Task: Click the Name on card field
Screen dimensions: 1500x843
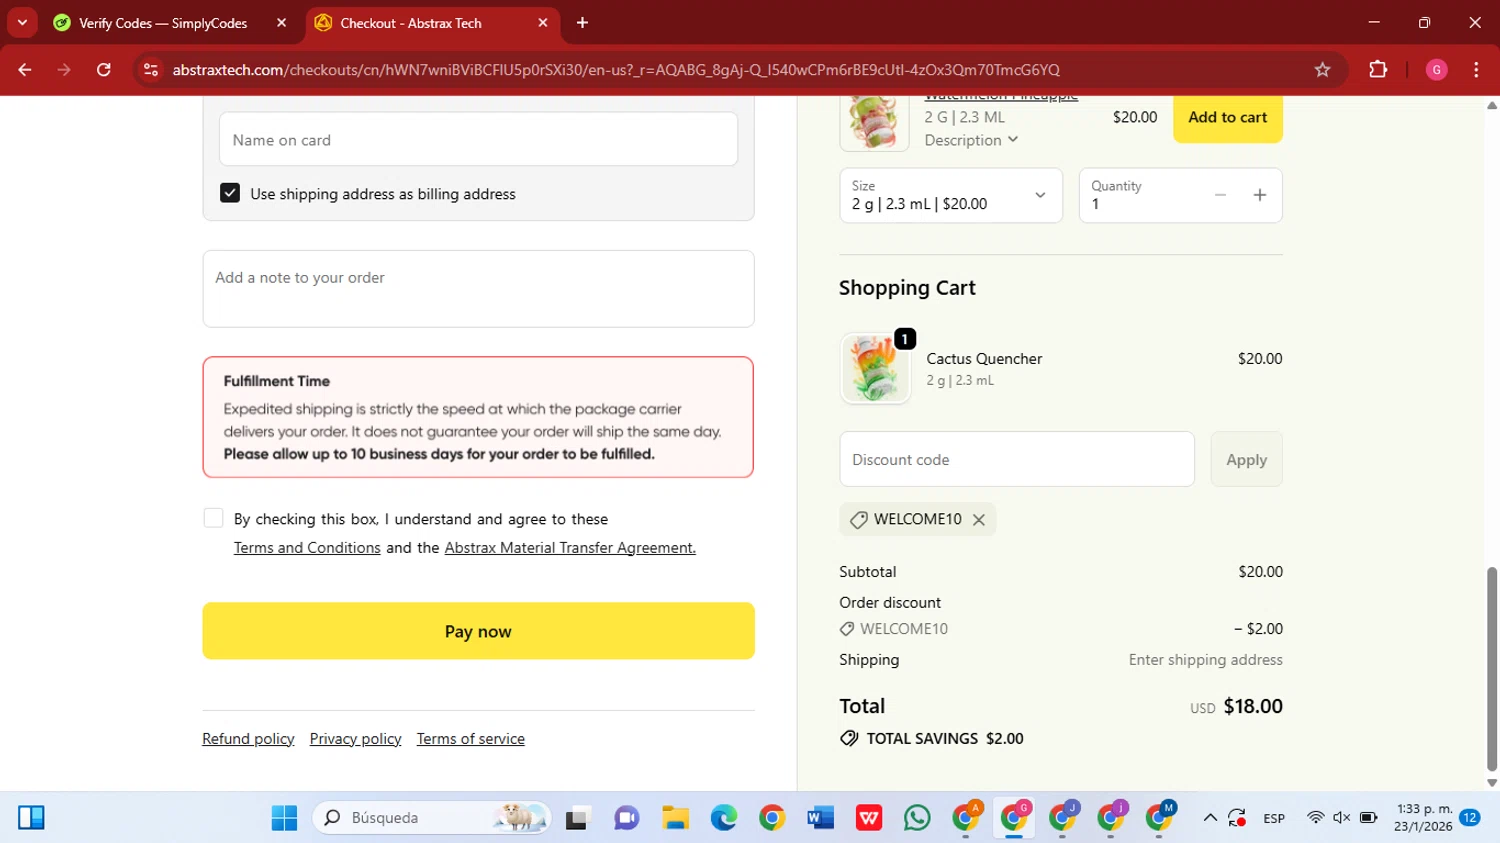Action: [478, 139]
